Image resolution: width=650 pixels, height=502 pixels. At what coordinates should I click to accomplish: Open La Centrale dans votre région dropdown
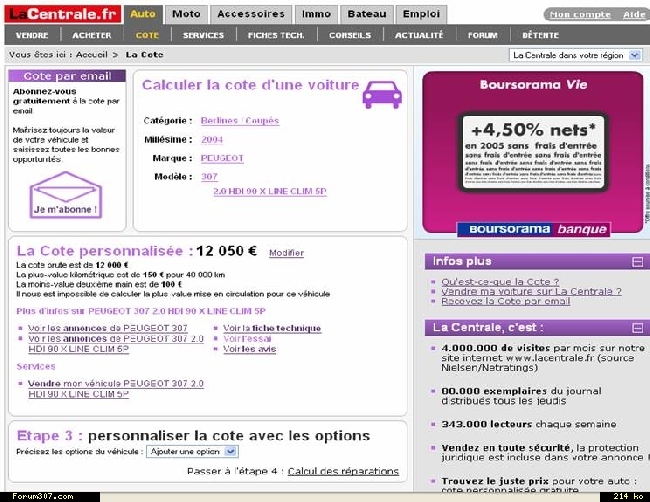click(575, 55)
